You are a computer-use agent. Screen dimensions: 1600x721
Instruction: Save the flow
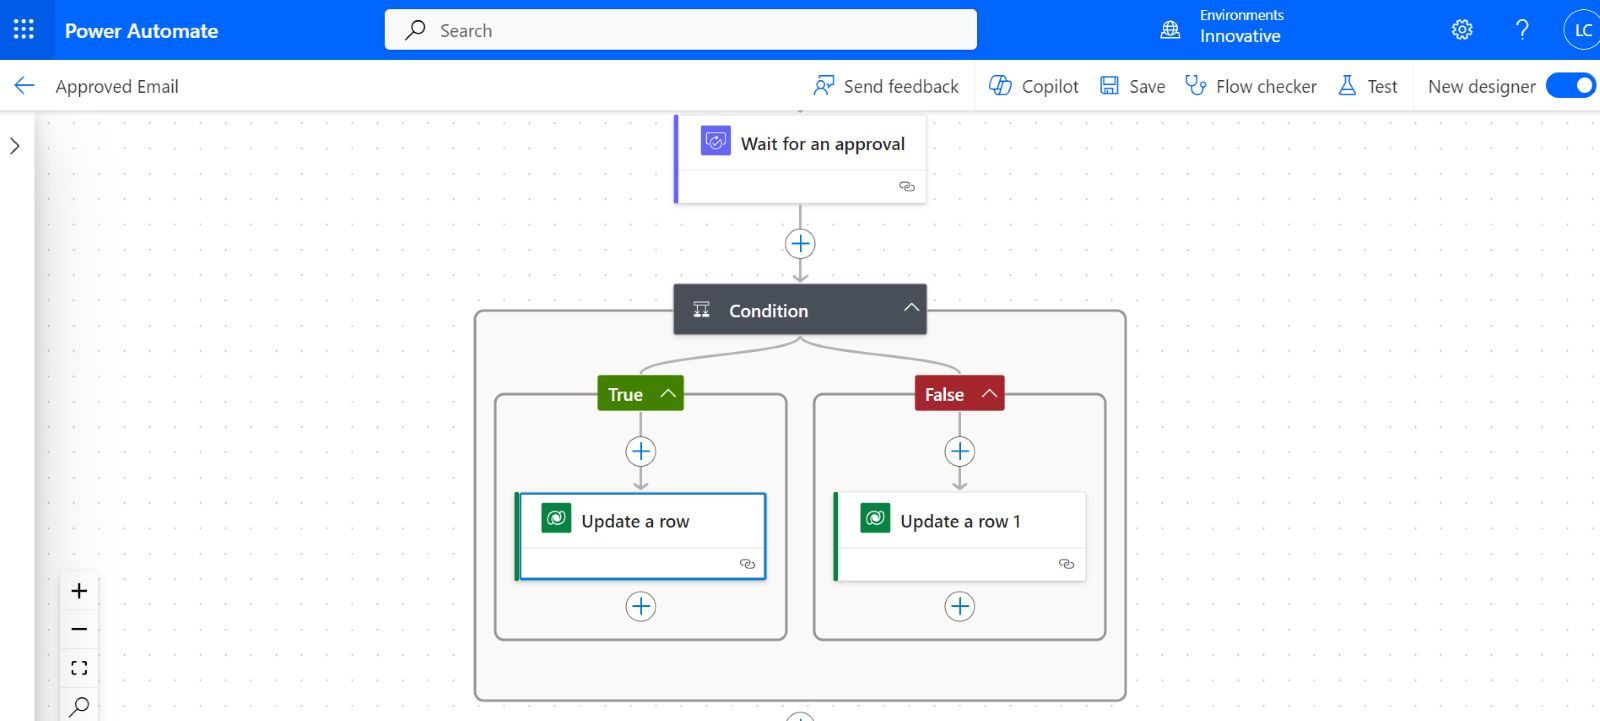pos(1133,86)
